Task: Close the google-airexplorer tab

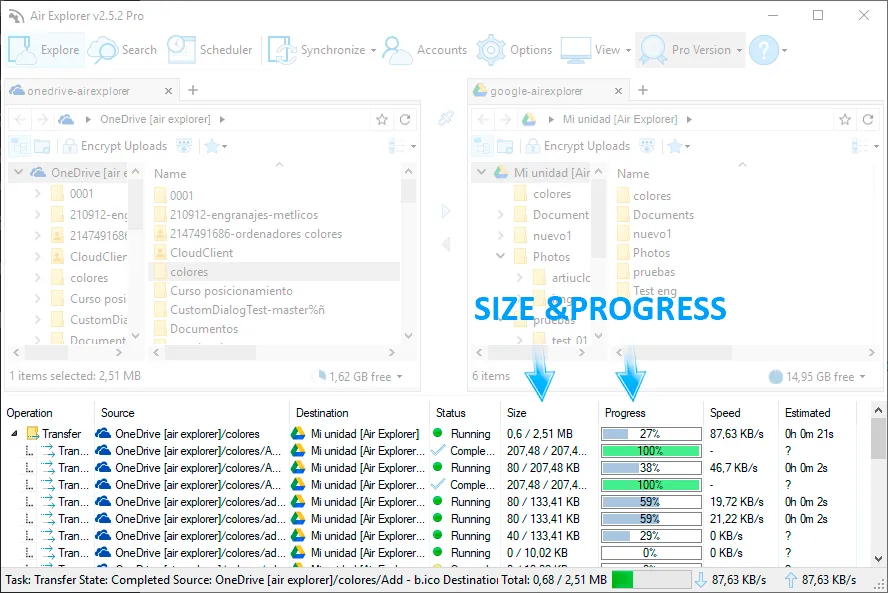Action: (618, 91)
